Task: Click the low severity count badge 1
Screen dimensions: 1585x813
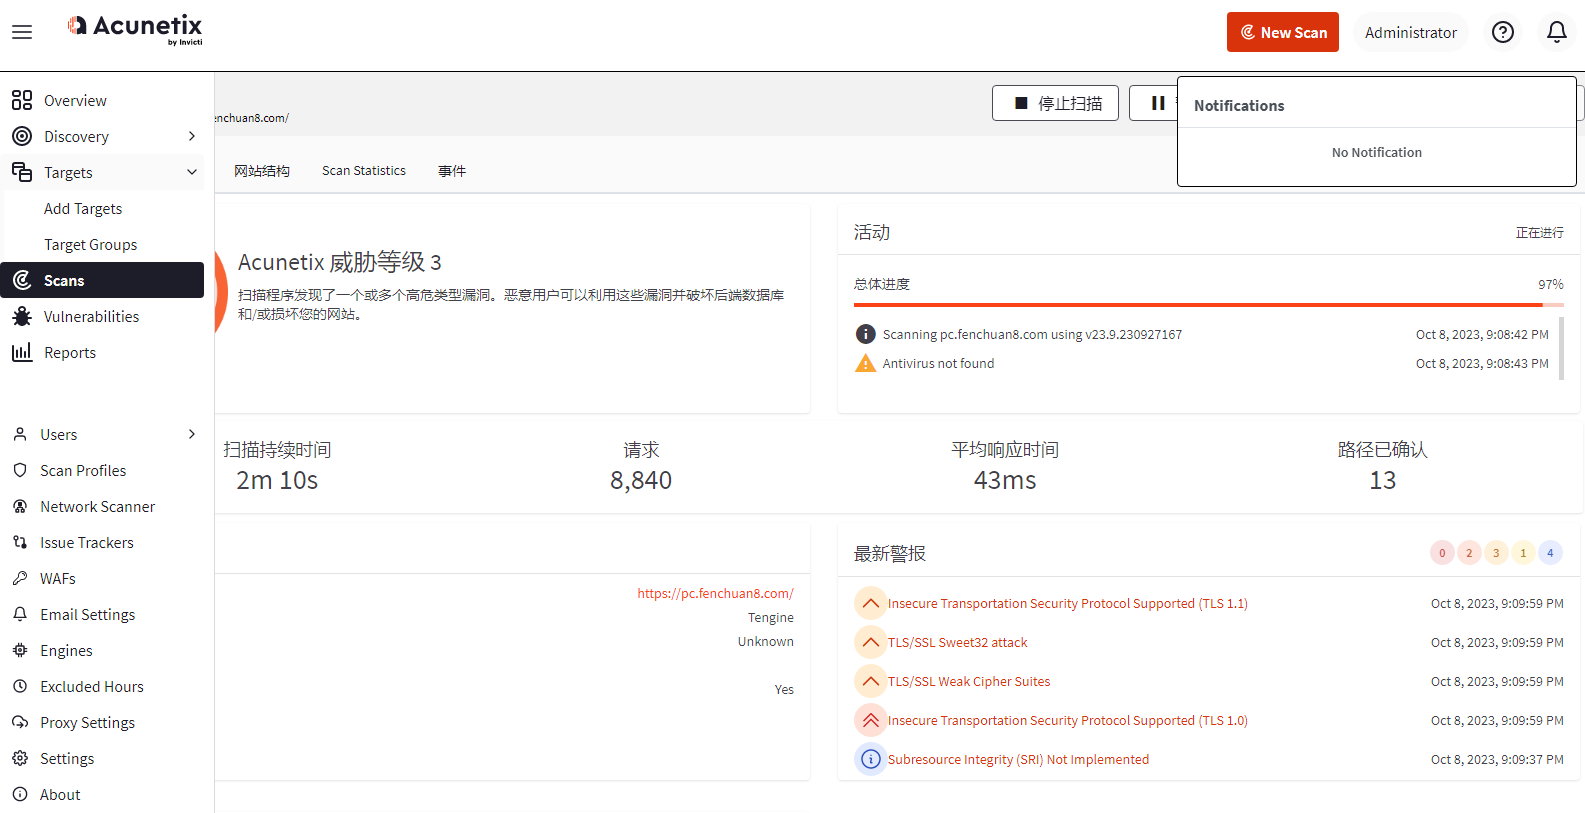Action: [1523, 553]
